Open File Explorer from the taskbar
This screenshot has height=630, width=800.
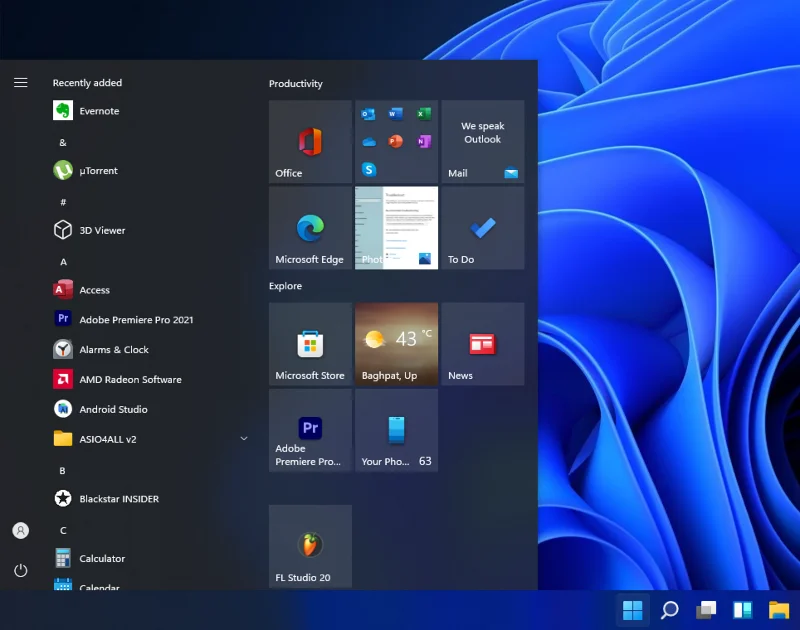[778, 610]
